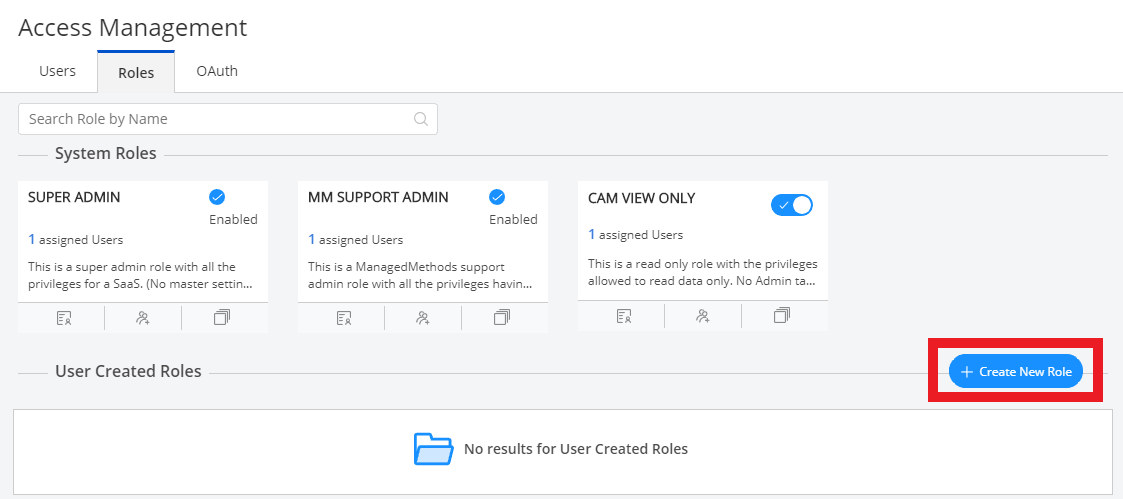Duplicate the CAM VIEW ONLY role
This screenshot has height=499, width=1123.
click(782, 316)
